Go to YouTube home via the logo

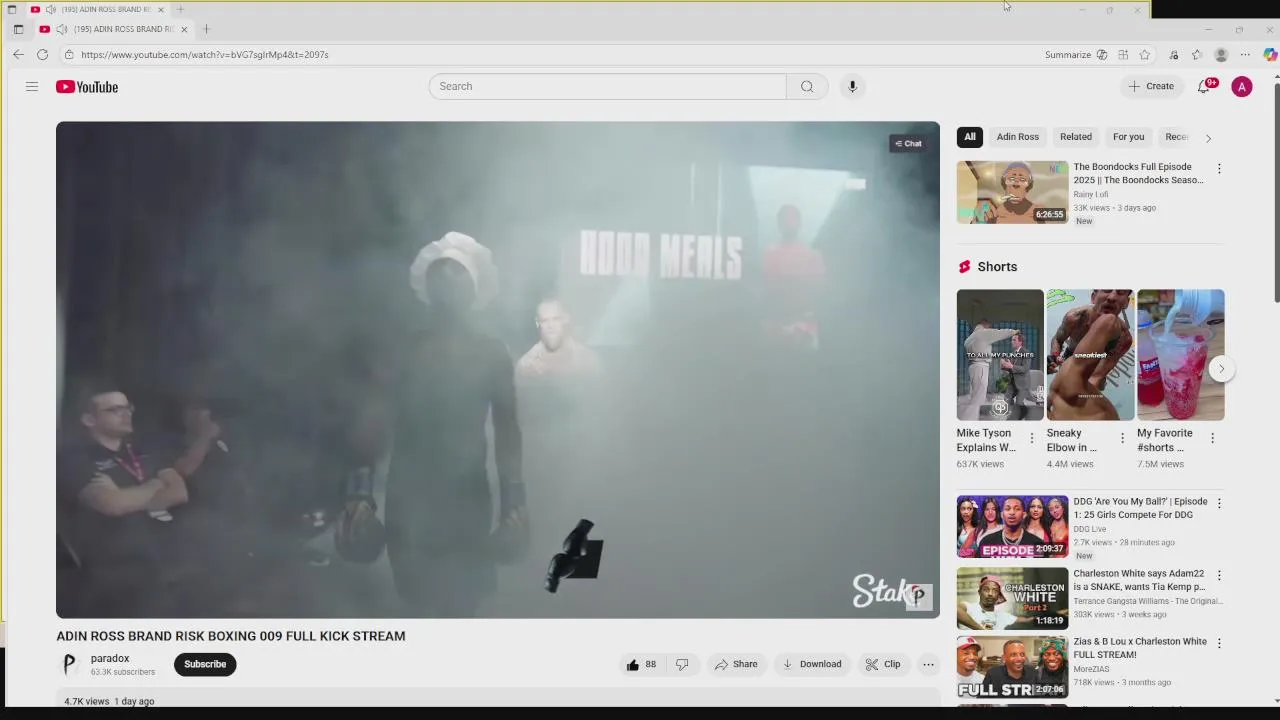click(87, 87)
